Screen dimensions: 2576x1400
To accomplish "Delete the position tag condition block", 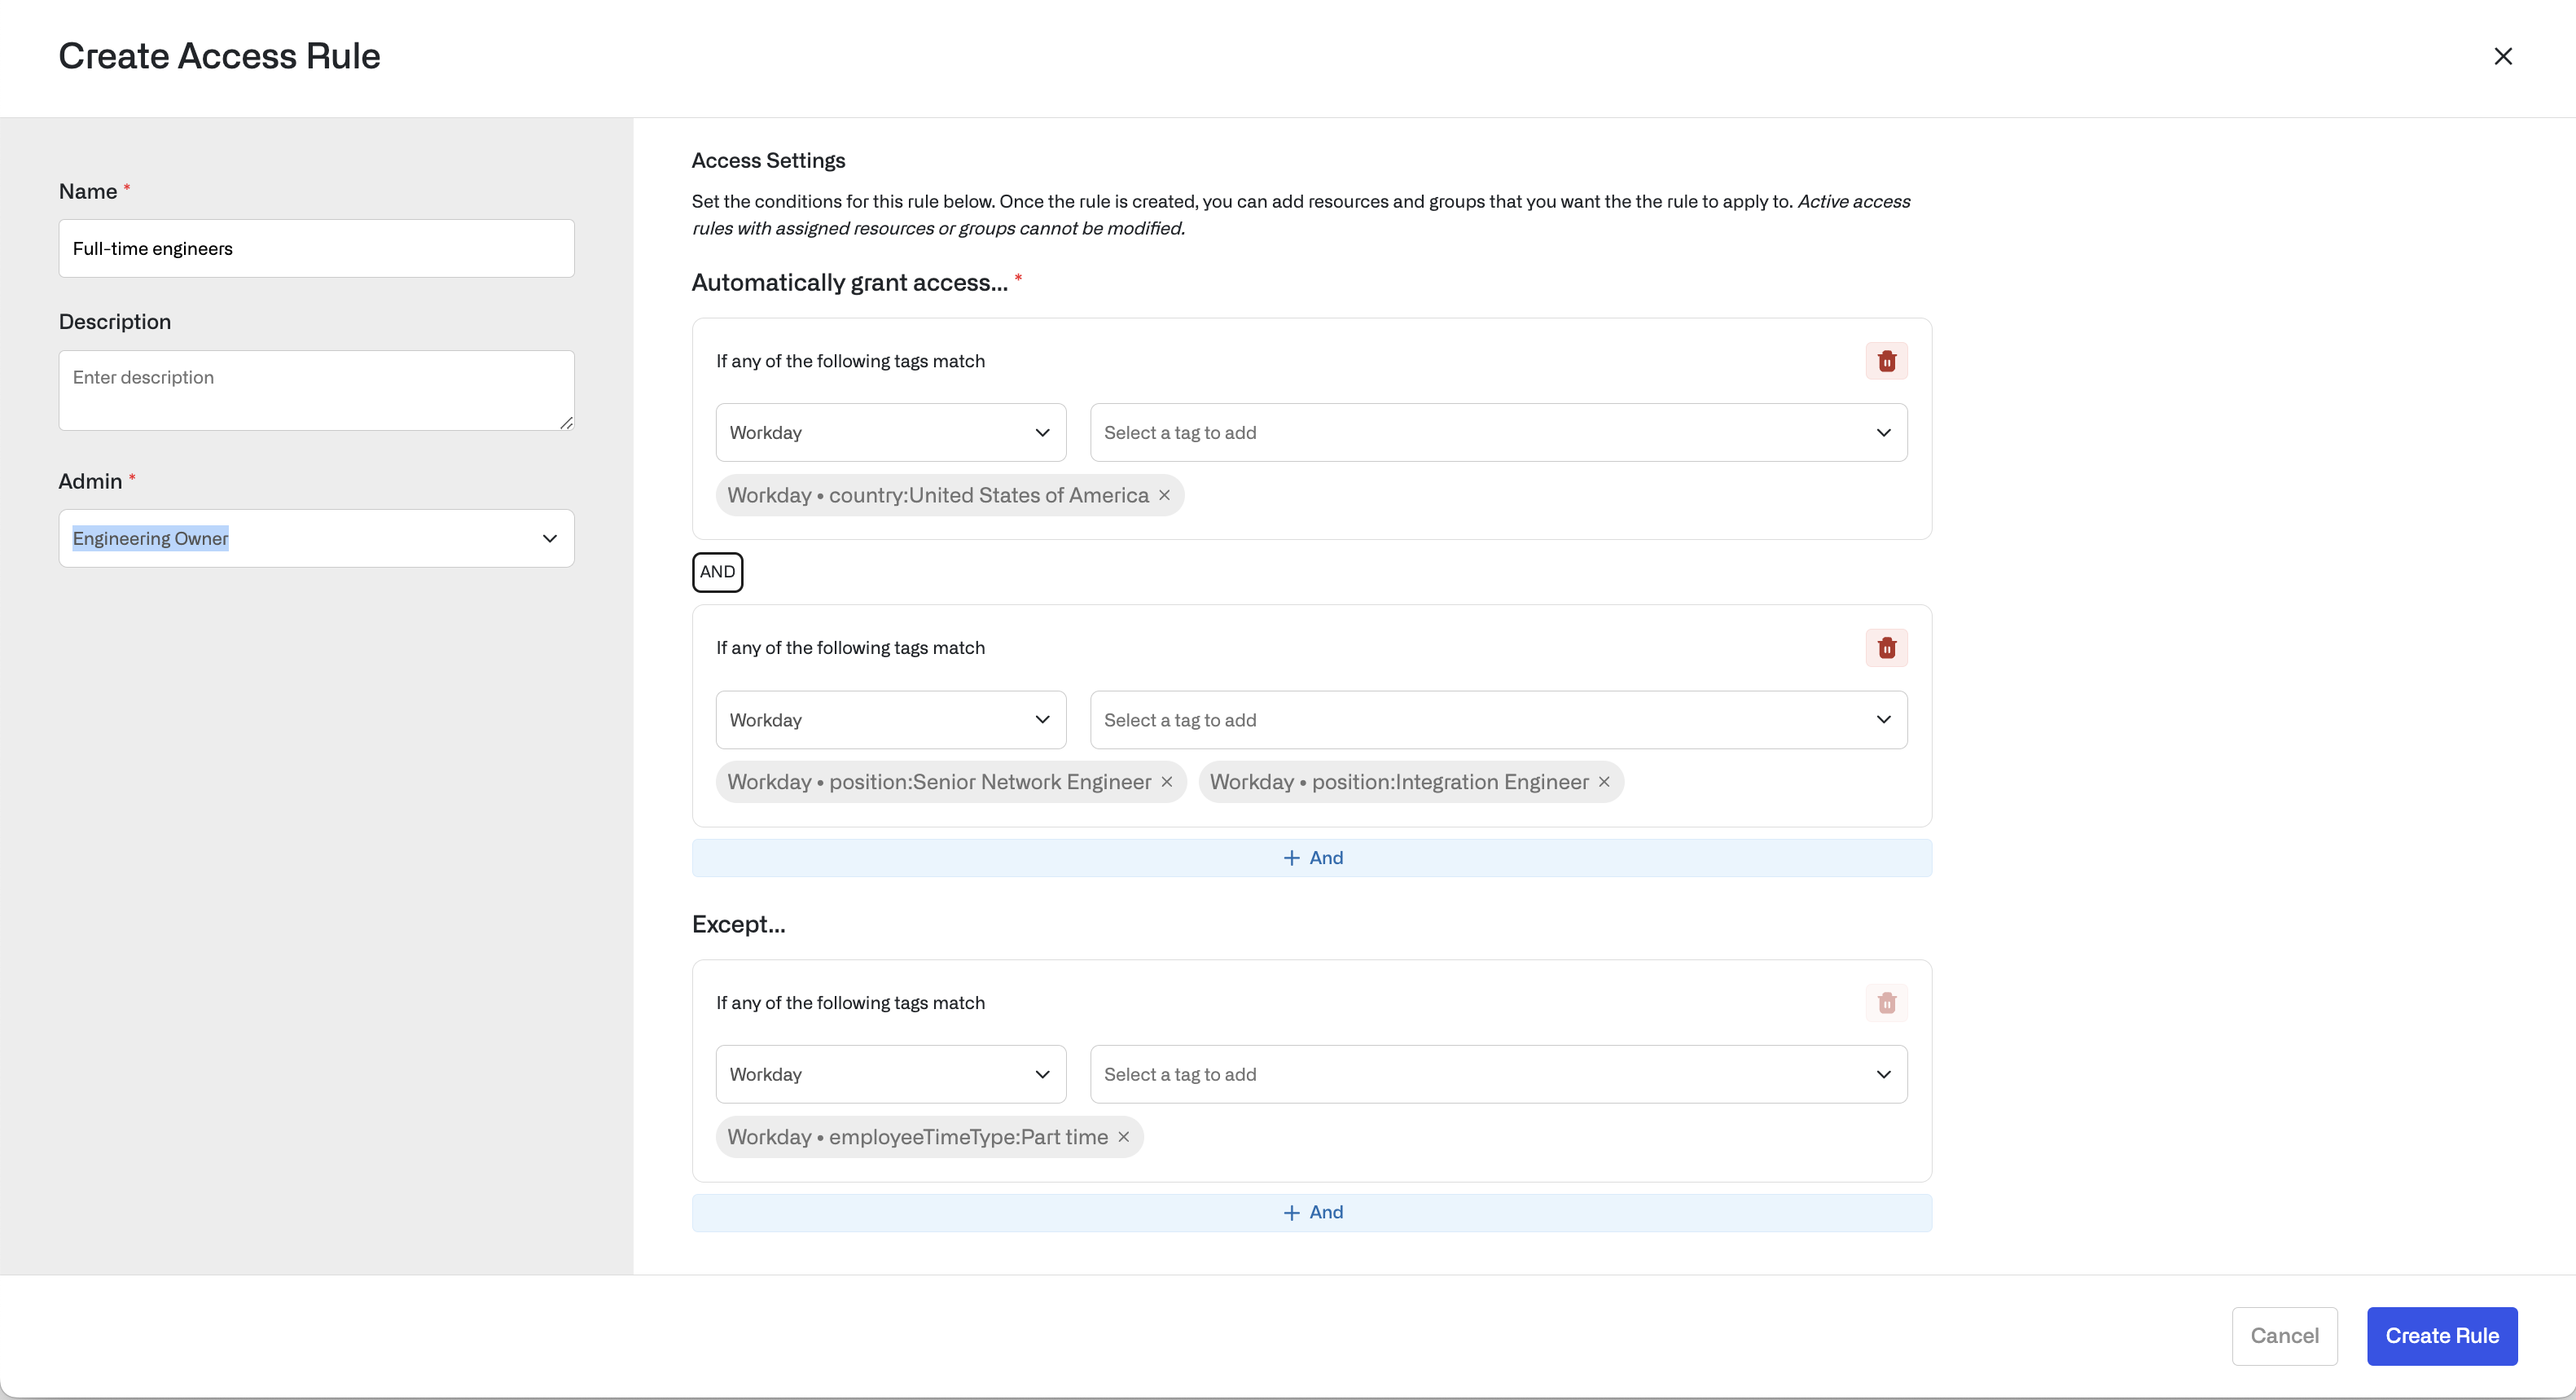I will point(1886,648).
